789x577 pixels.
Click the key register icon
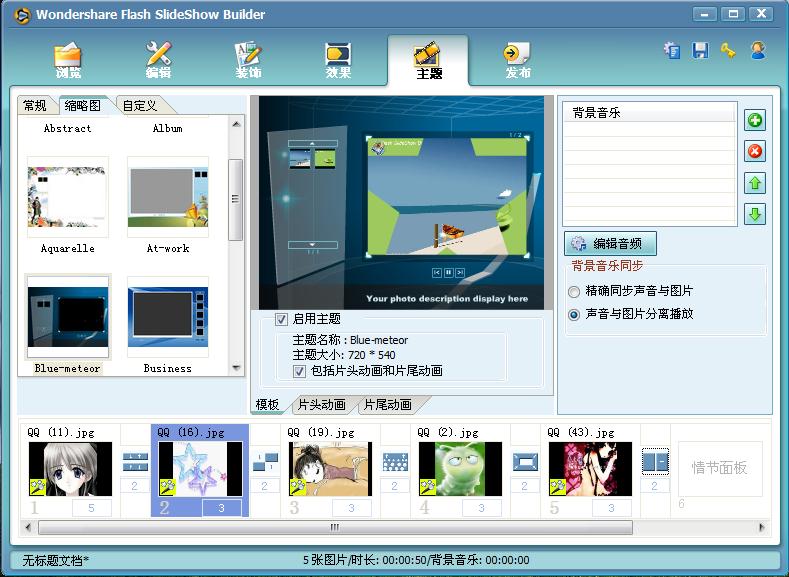[728, 51]
